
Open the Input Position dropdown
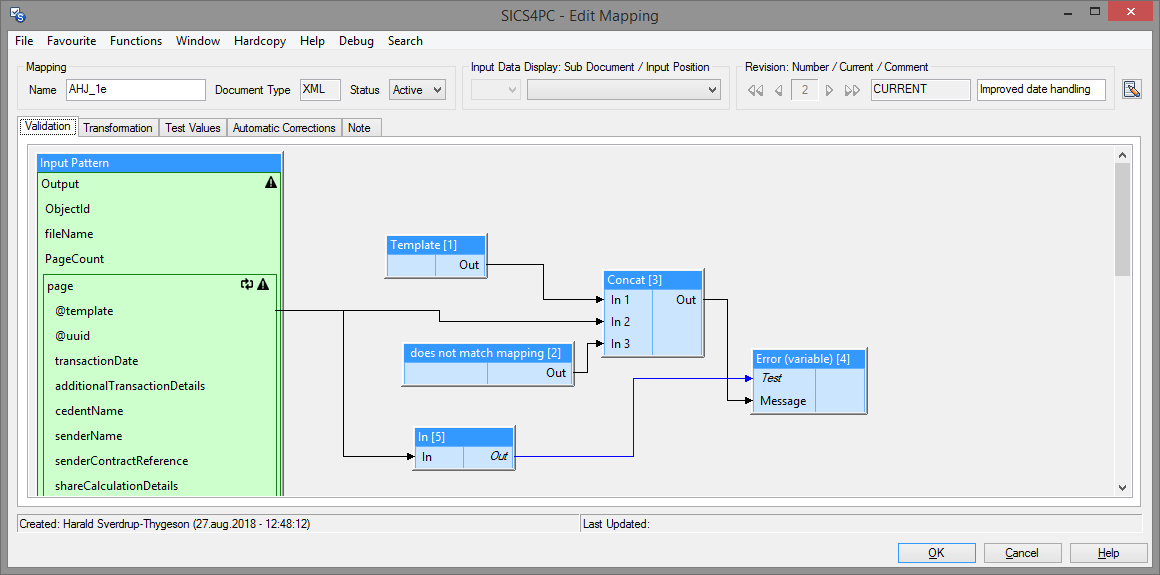pos(623,90)
